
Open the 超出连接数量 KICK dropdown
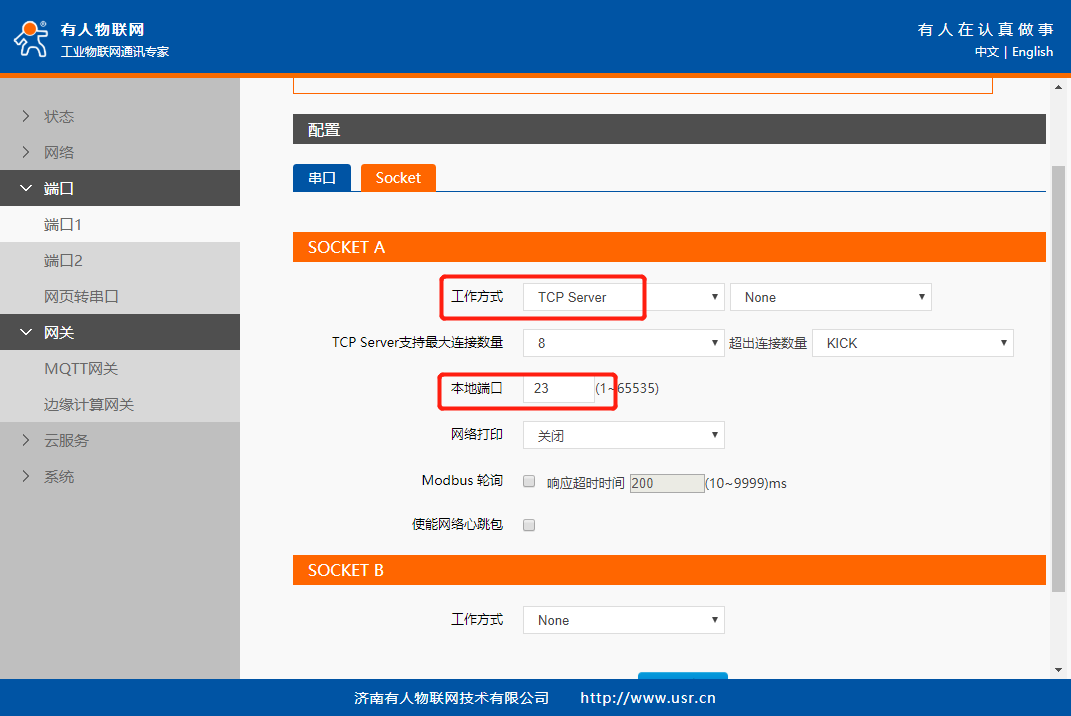click(x=912, y=343)
